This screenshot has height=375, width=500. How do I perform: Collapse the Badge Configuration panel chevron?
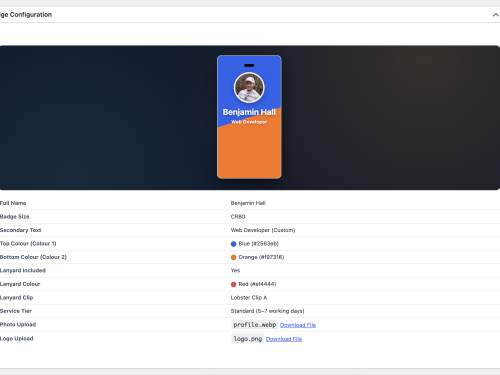[496, 15]
